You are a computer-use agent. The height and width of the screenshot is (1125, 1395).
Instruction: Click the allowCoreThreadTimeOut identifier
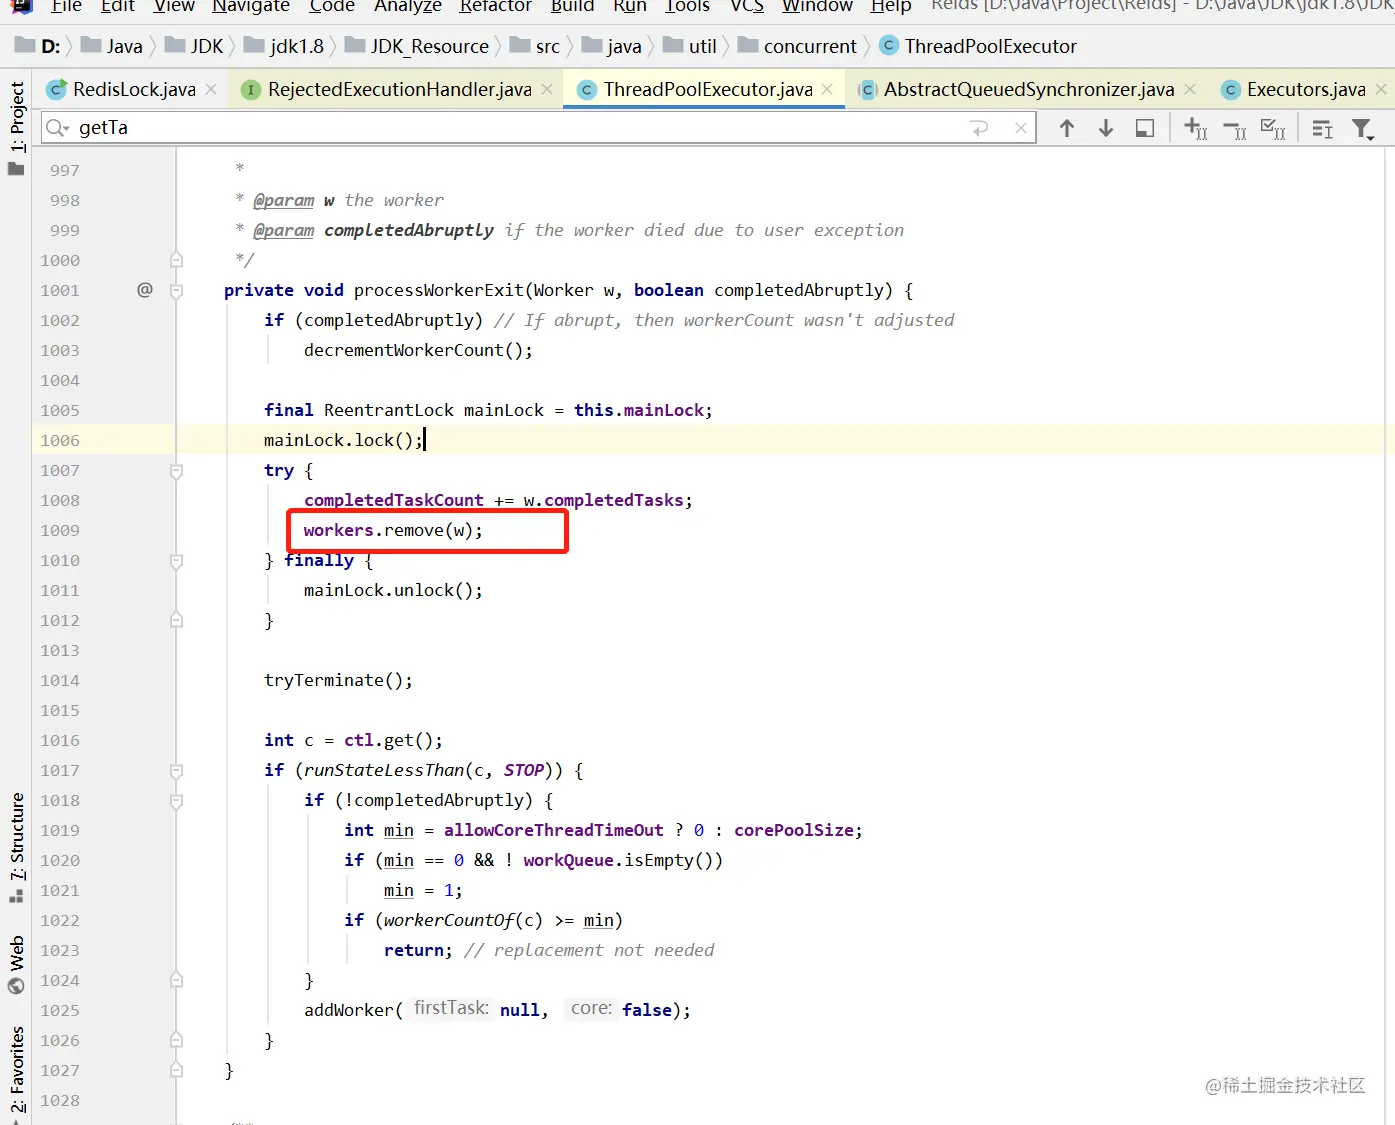click(553, 830)
